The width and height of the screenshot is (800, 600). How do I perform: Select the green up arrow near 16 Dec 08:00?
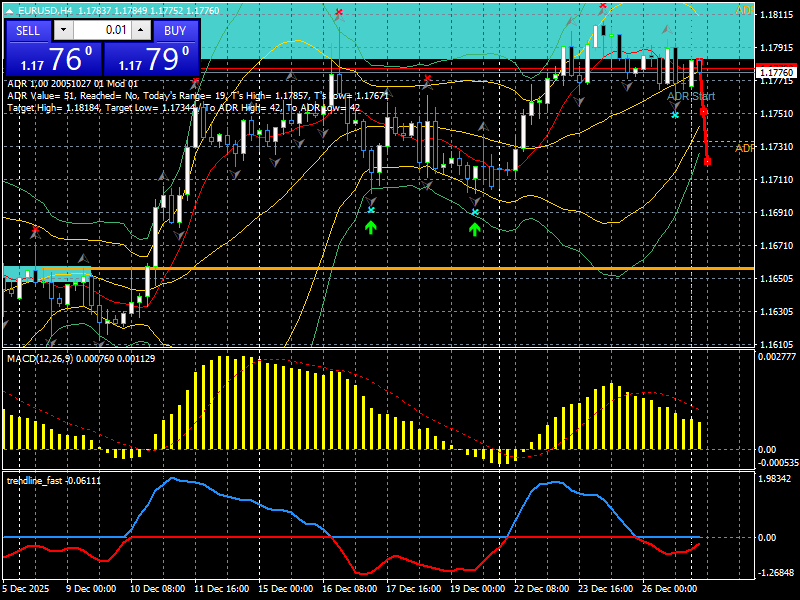(371, 228)
